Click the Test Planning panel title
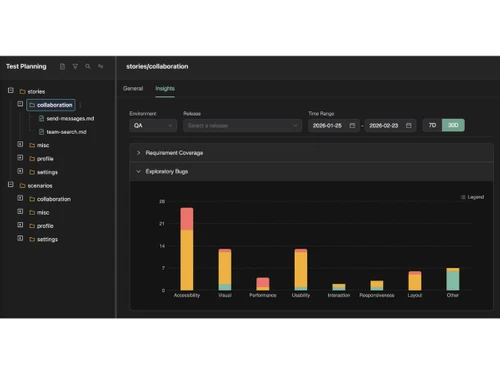Screen dimensions: 500x375 (26, 66)
